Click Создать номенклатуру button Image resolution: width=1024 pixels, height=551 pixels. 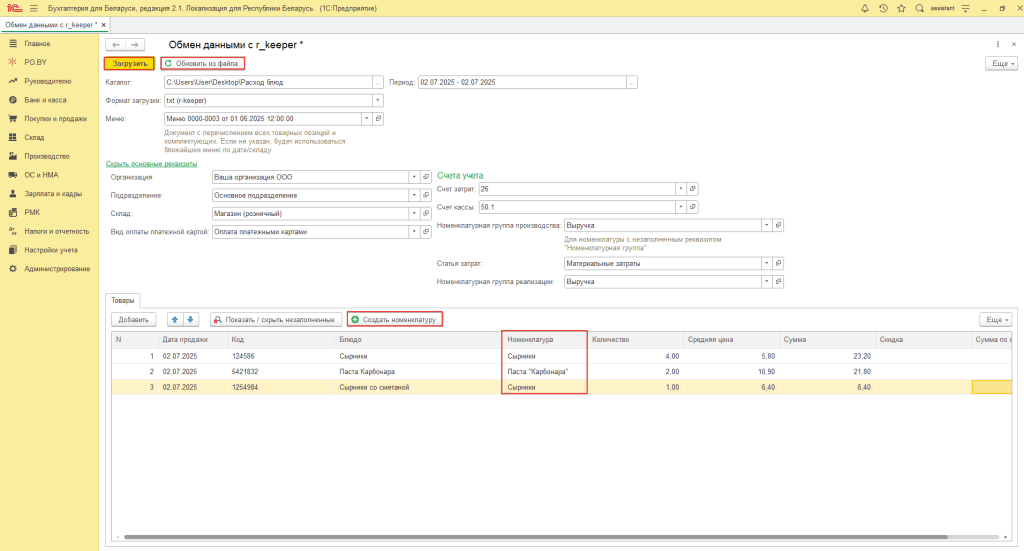coord(394,320)
